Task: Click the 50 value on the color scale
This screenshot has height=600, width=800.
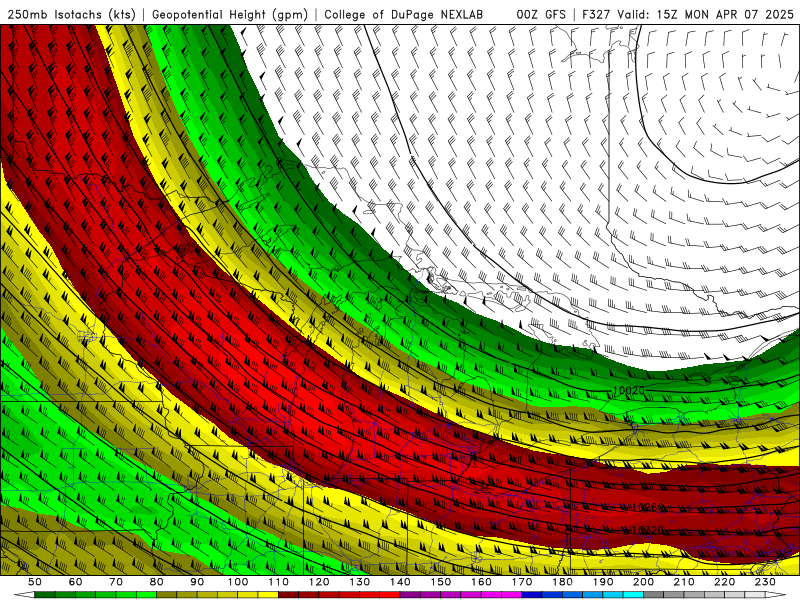Action: coord(35,582)
